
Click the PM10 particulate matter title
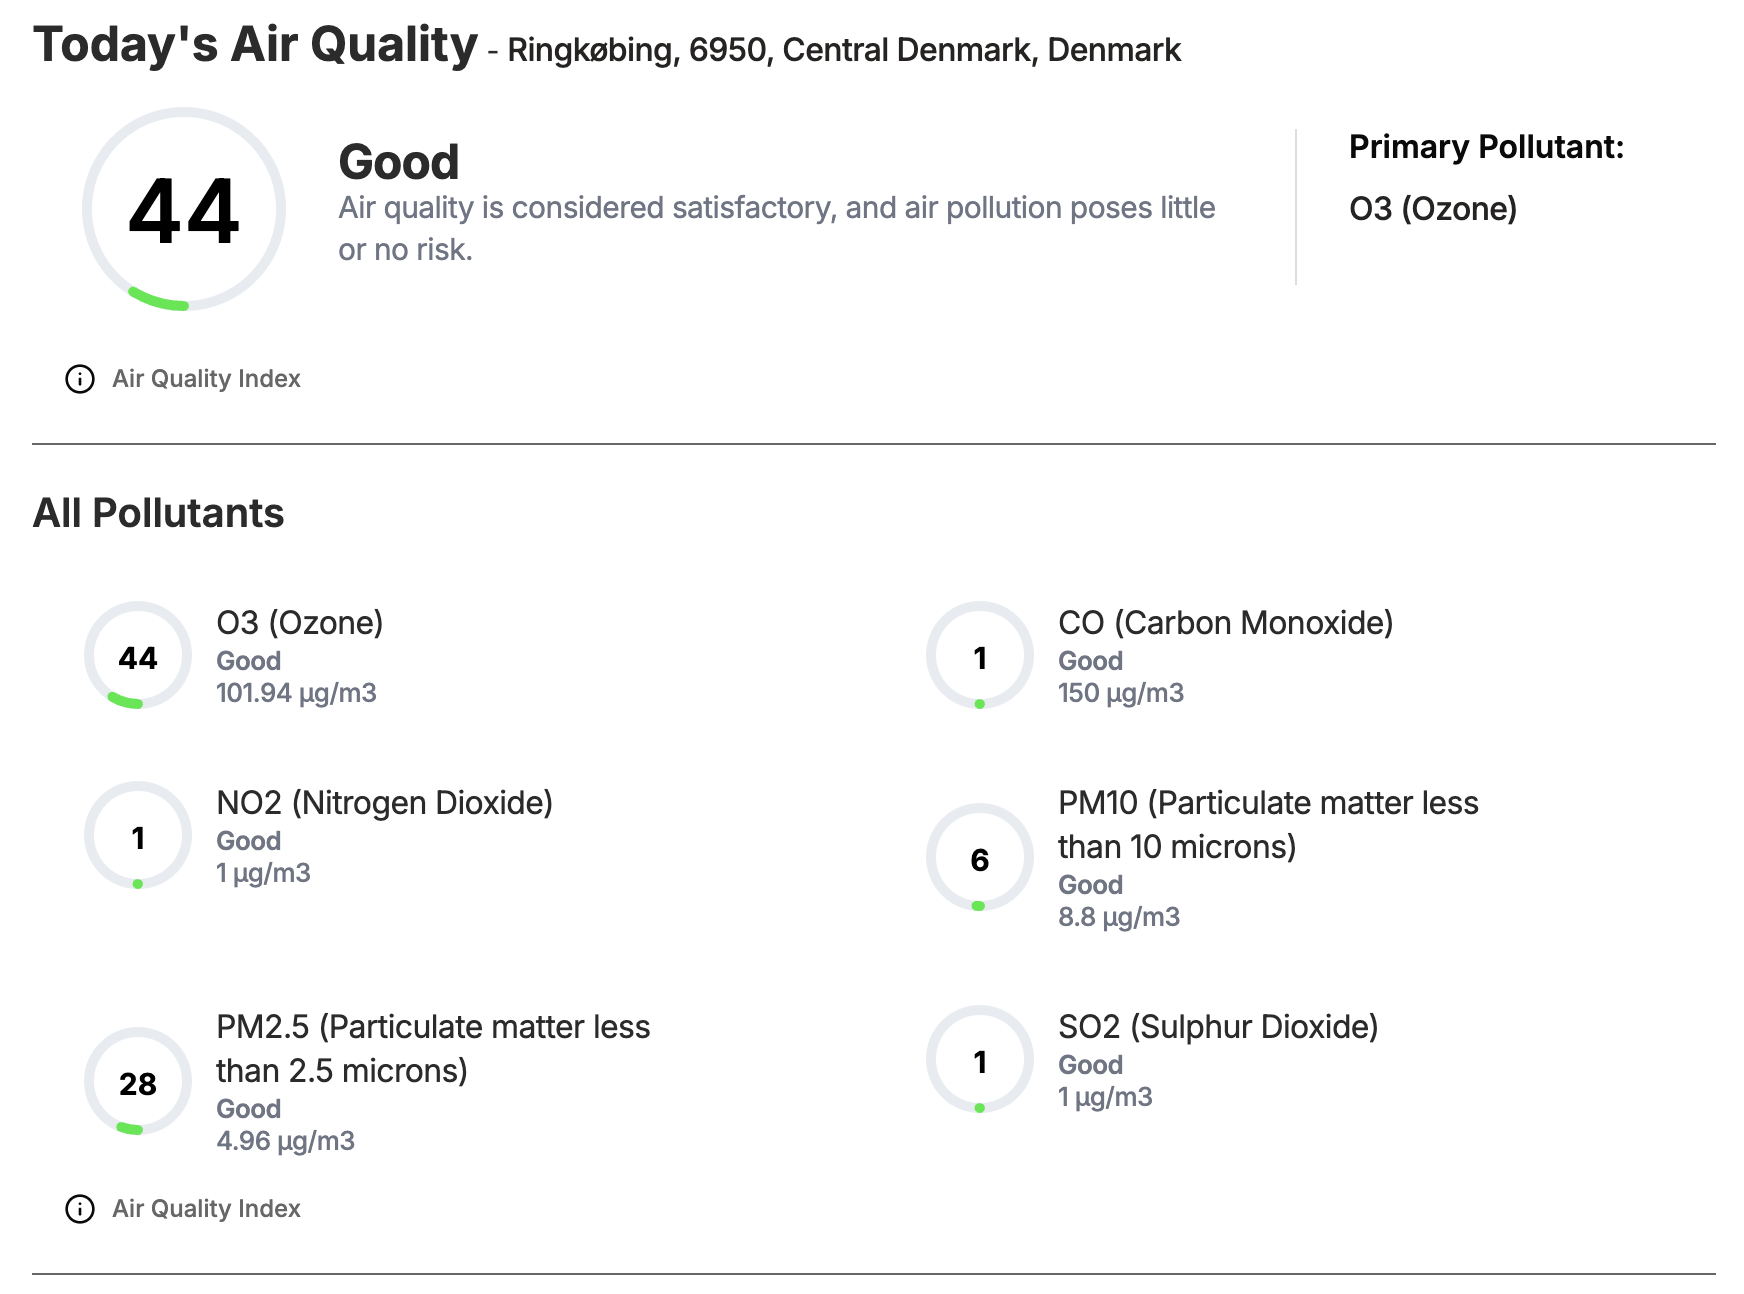tap(1268, 825)
